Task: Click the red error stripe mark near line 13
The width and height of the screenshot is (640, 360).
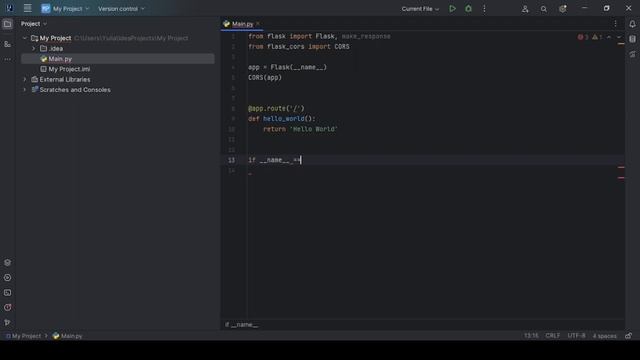Action: pyautogui.click(x=621, y=167)
